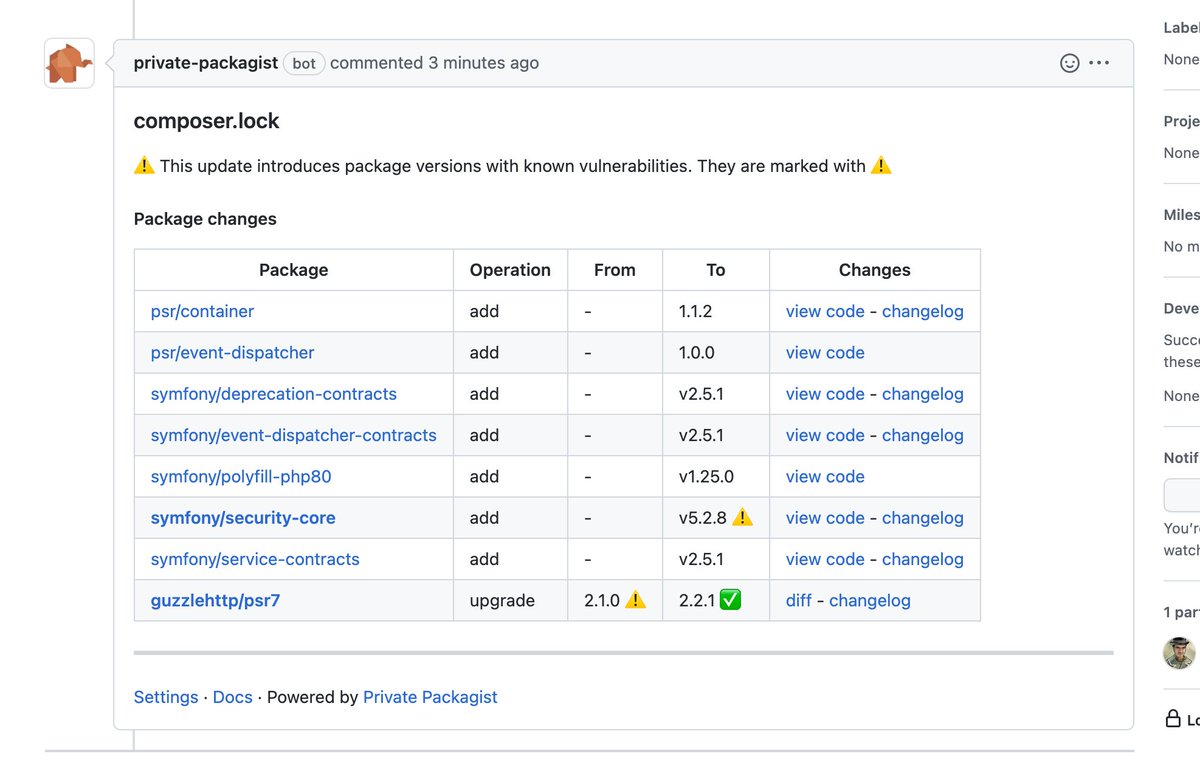Open the comment three-dots options menu

pyautogui.click(x=1099, y=63)
